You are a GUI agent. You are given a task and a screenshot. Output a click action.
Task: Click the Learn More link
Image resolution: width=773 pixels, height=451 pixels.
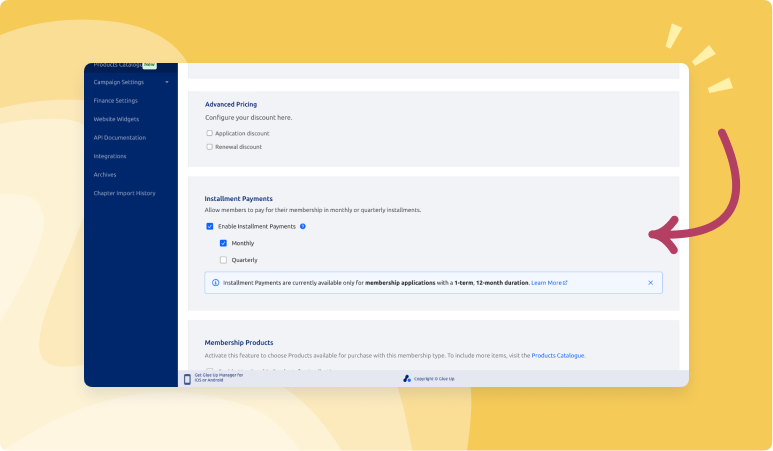[x=549, y=283]
